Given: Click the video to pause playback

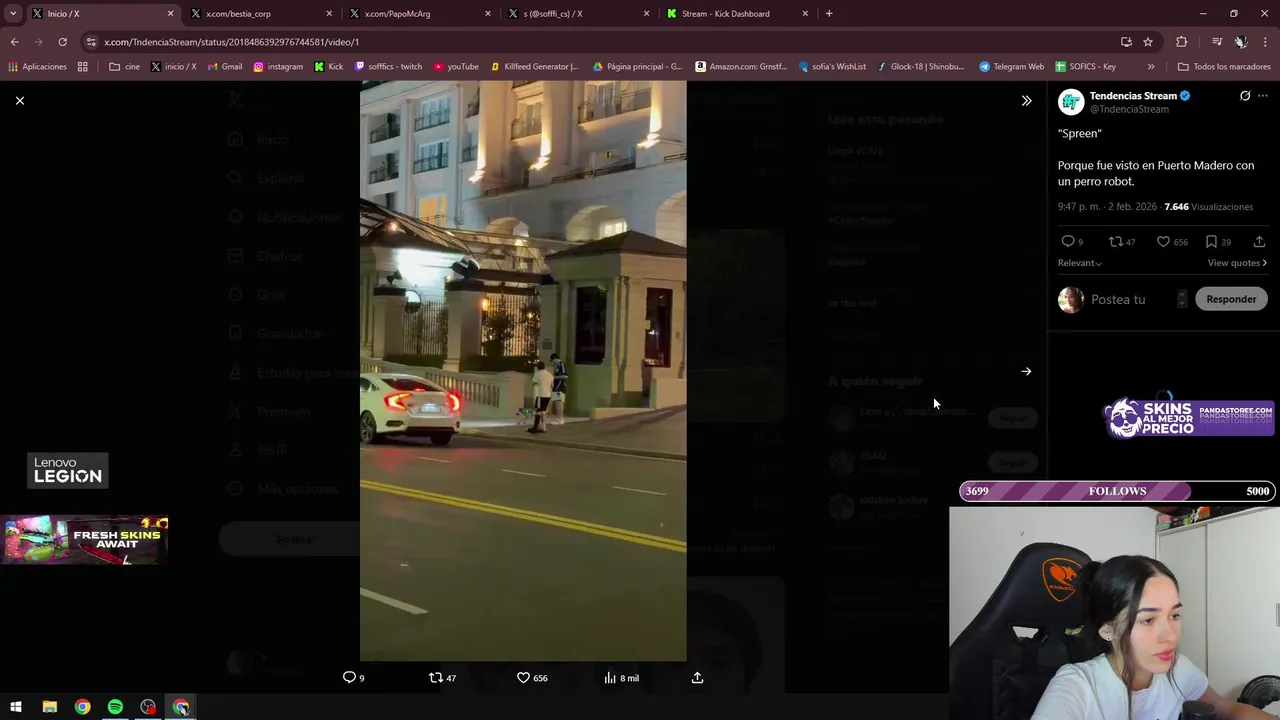Looking at the screenshot, I should coord(523,371).
